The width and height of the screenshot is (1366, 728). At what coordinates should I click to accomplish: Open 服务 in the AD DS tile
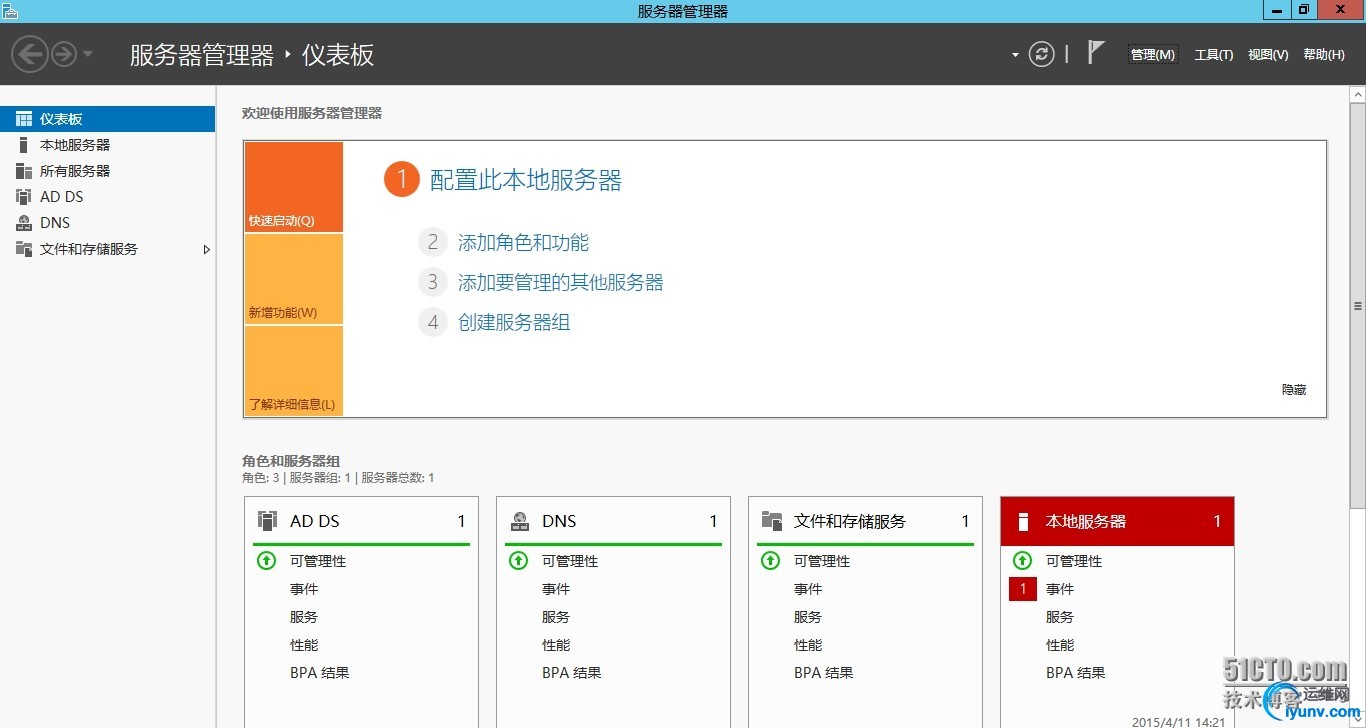304,617
